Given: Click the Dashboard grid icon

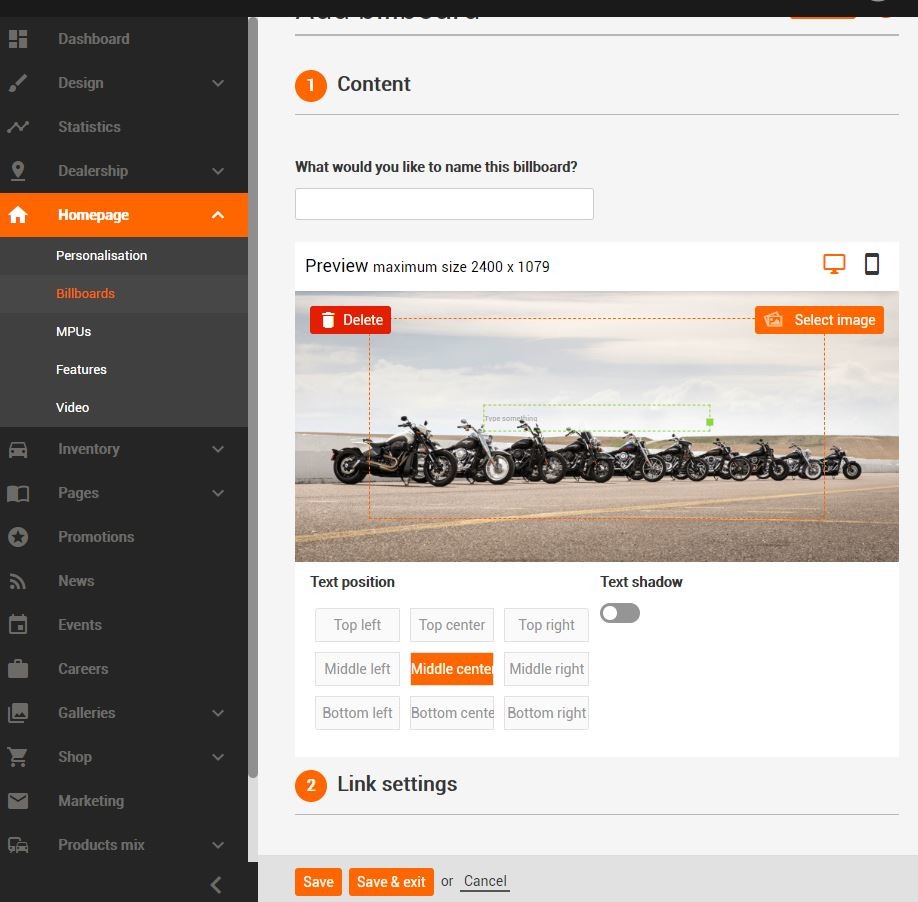Looking at the screenshot, I should [x=18, y=39].
